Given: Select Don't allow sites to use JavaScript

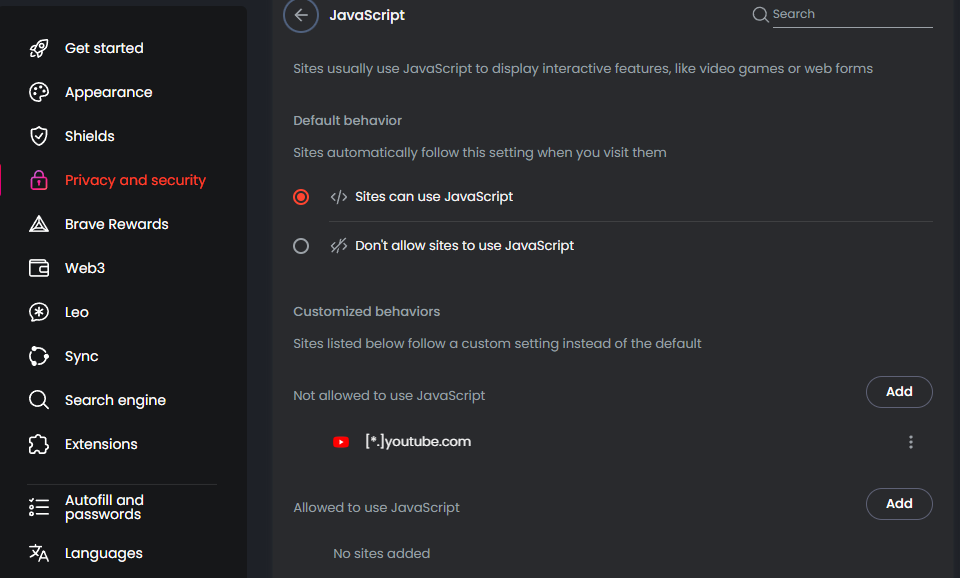Looking at the screenshot, I should coord(301,246).
